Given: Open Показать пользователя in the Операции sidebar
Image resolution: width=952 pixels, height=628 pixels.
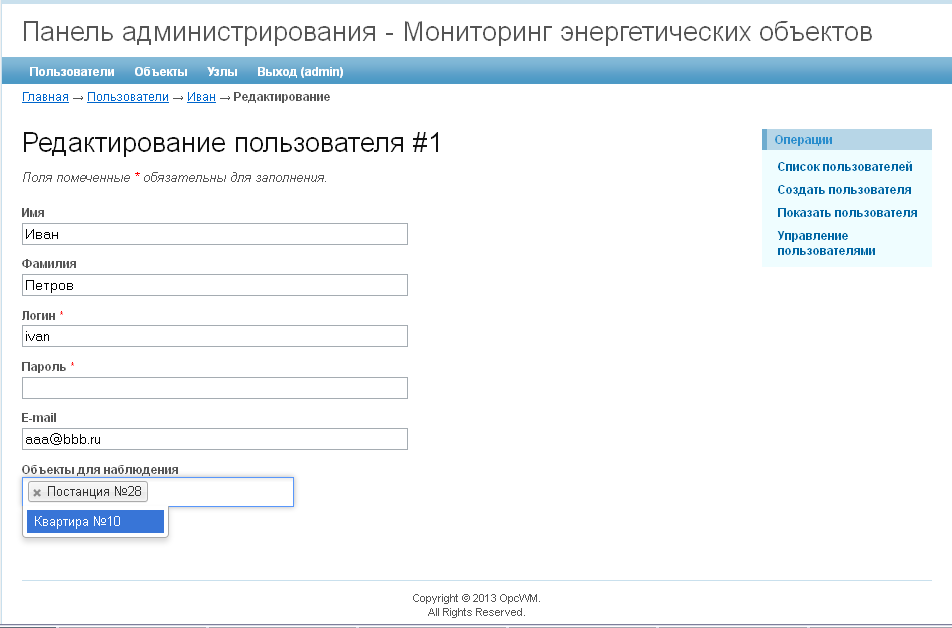Looking at the screenshot, I should tap(847, 213).
